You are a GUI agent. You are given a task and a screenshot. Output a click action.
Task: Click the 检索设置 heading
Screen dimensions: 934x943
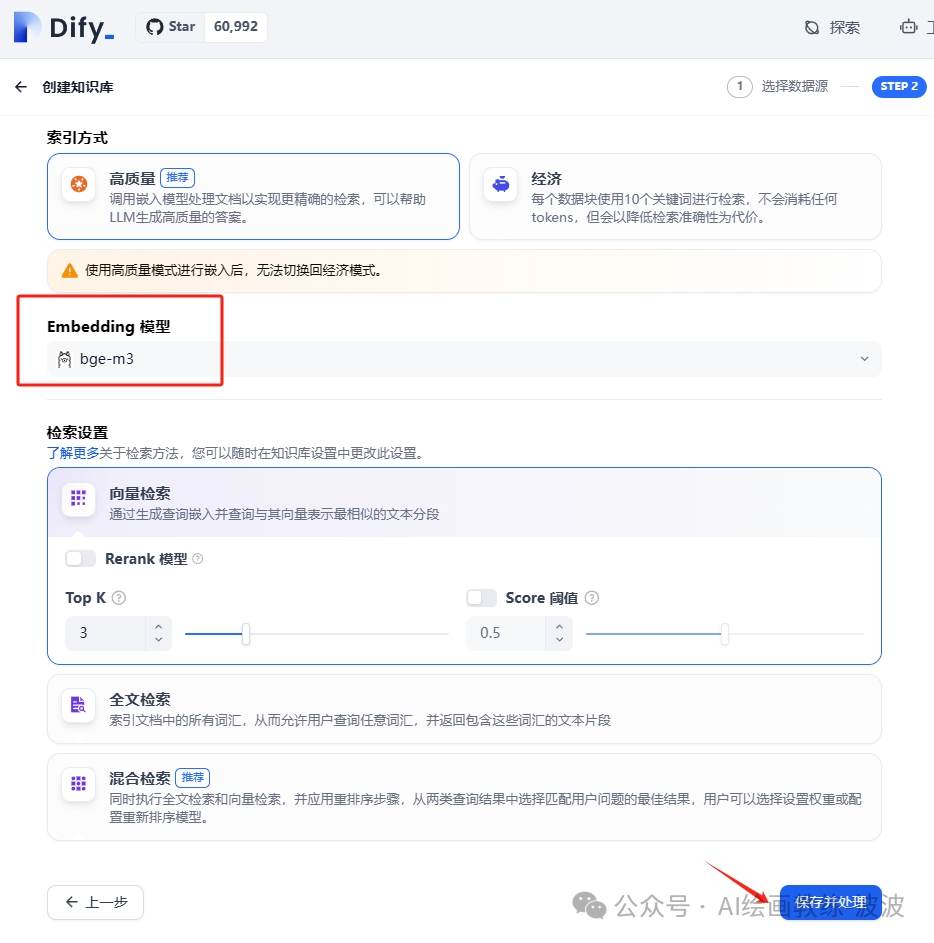coord(78,432)
